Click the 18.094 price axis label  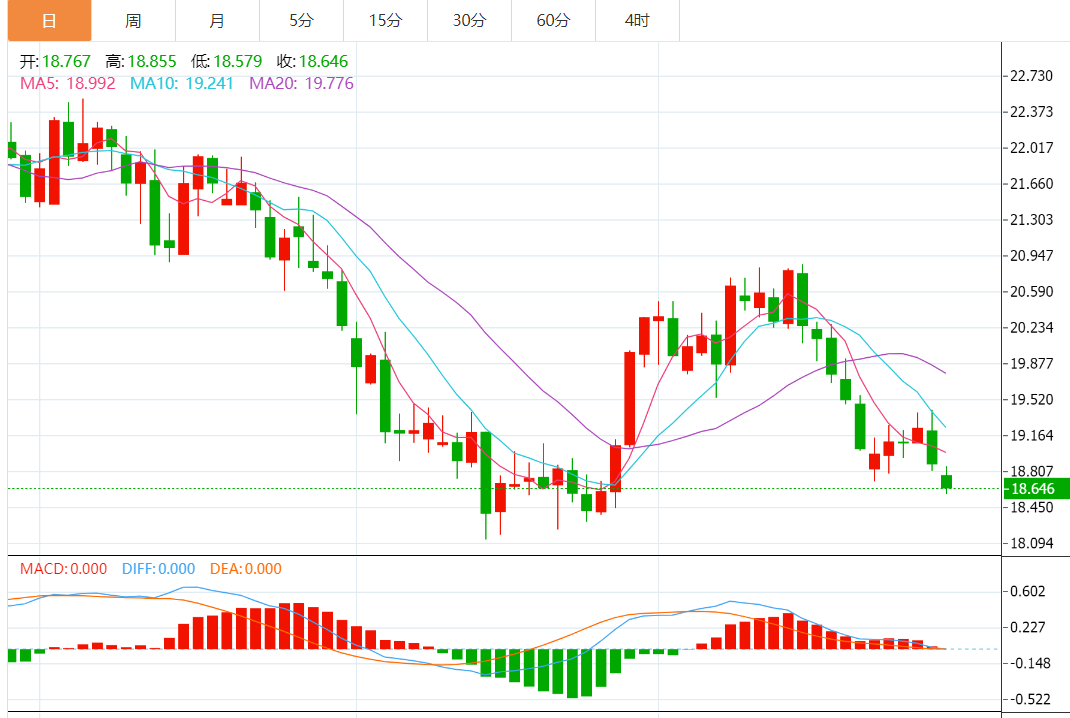point(1031,543)
